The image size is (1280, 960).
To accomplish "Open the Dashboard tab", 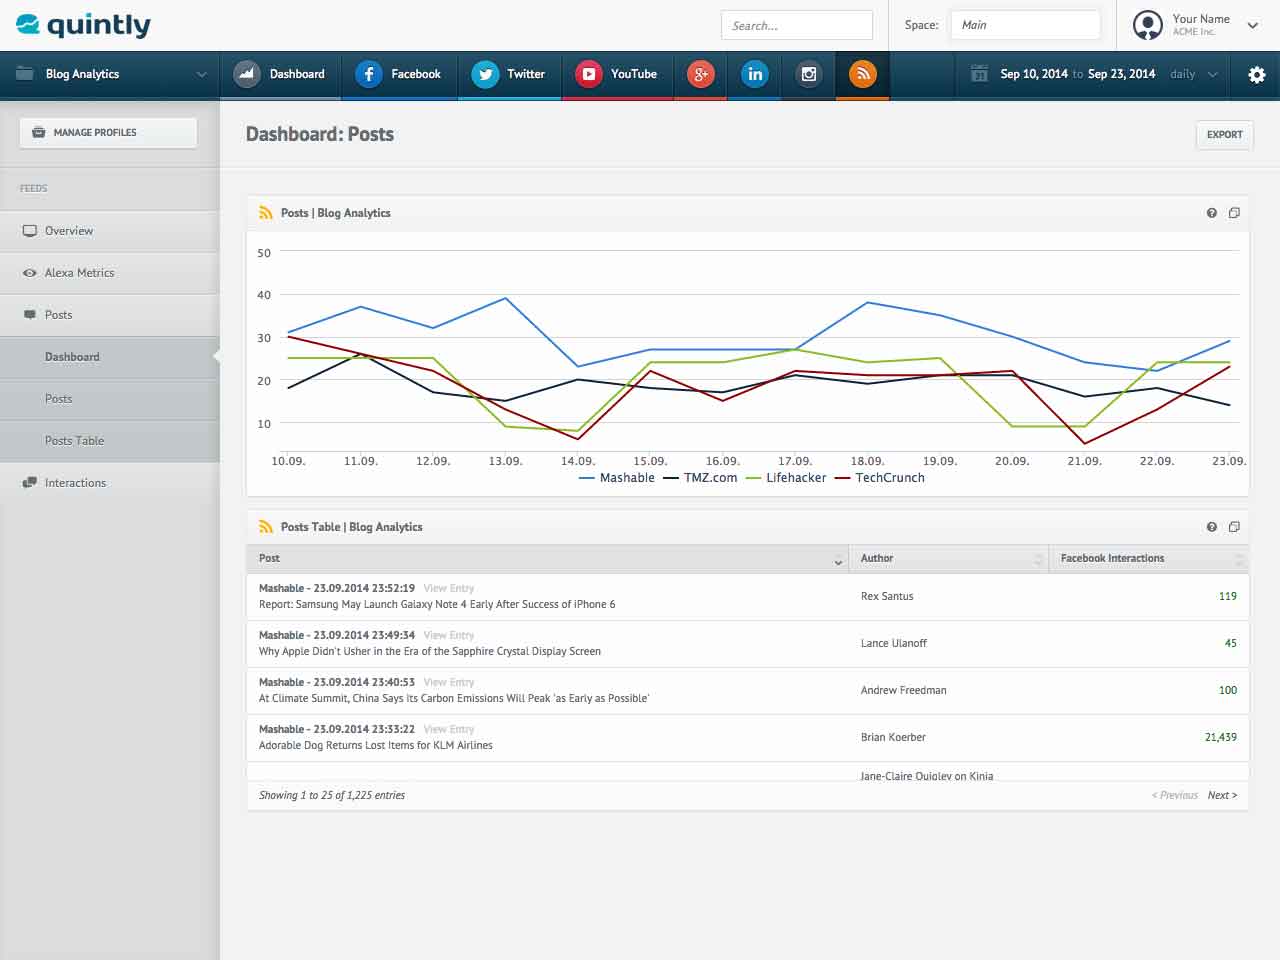I will (281, 74).
